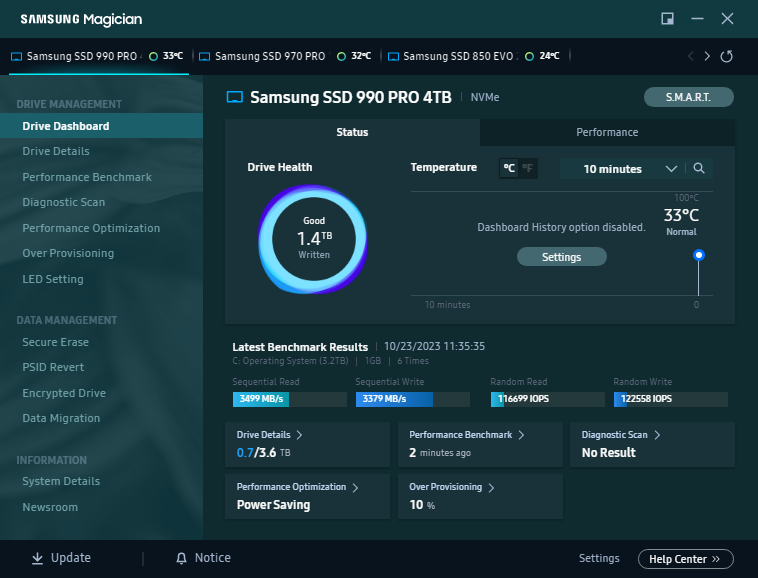Expand the Drive Details card chevron
The height and width of the screenshot is (578, 758).
point(300,435)
